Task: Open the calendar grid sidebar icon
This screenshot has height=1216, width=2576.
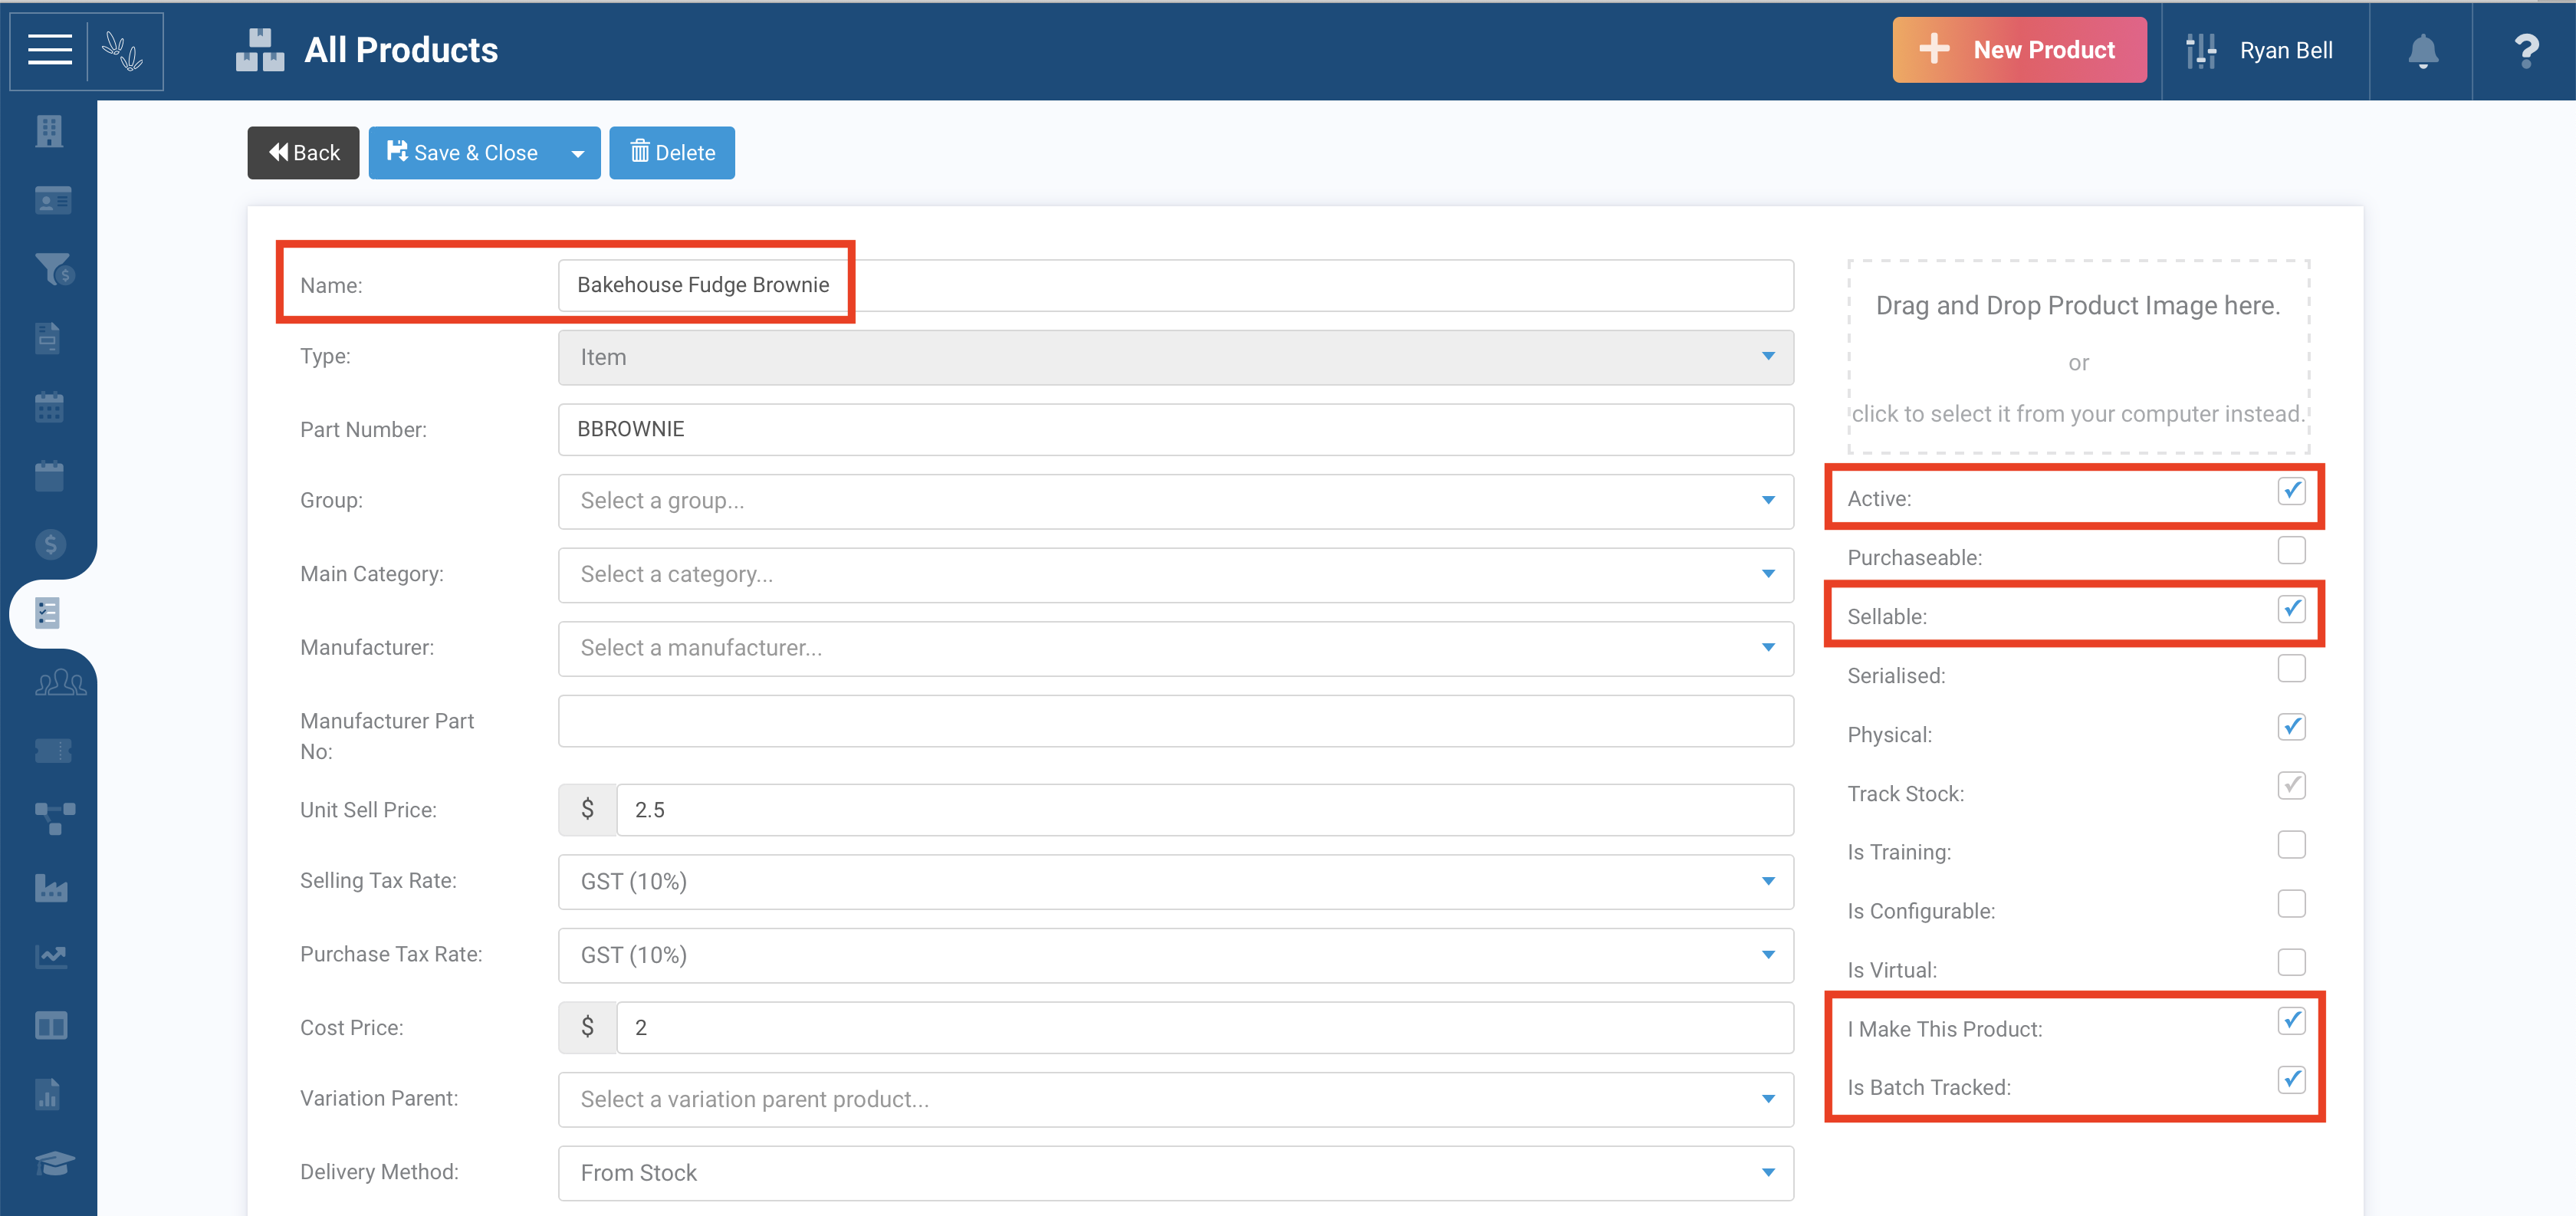Action: click(49, 407)
